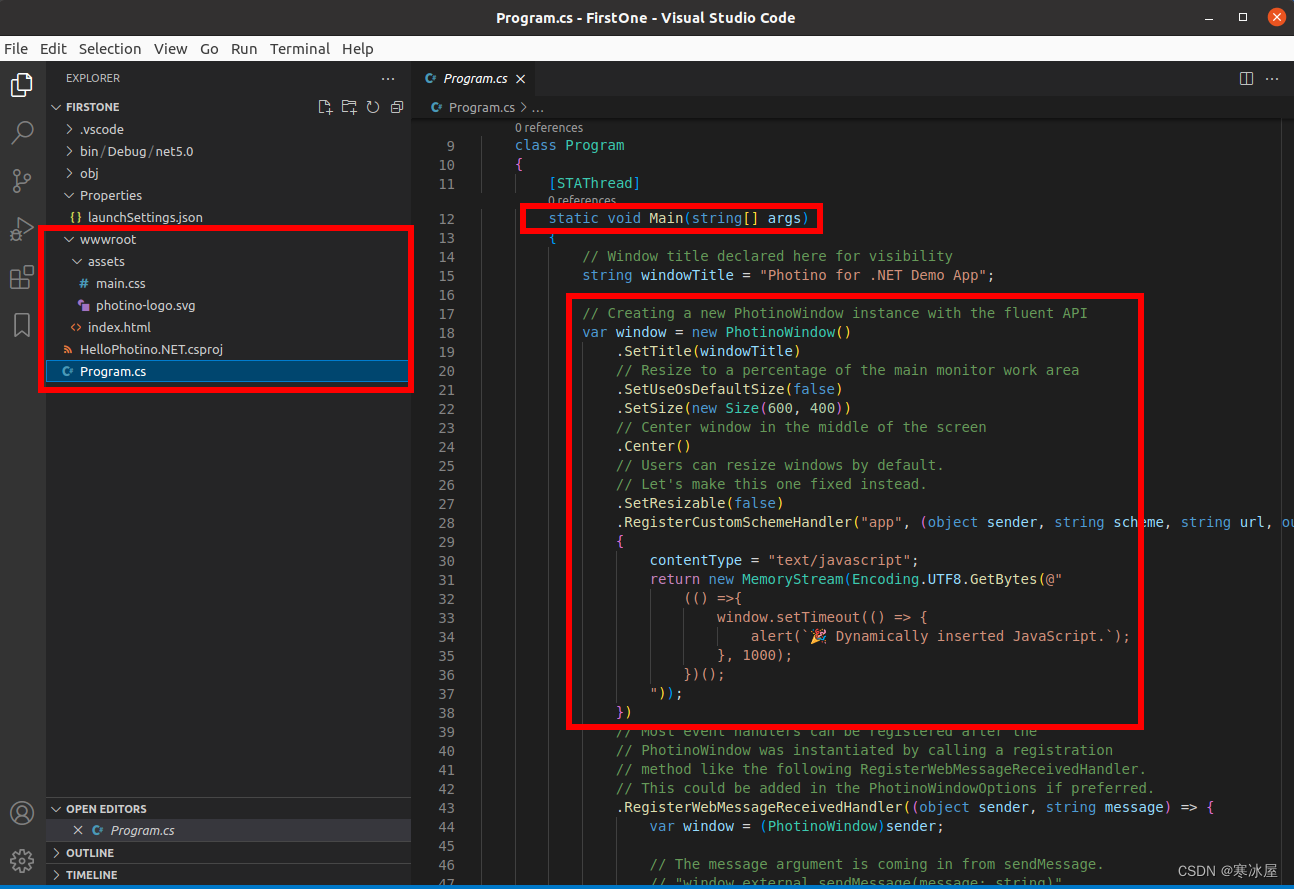Open the File menu
Image resolution: width=1294 pixels, height=889 pixels.
point(16,48)
